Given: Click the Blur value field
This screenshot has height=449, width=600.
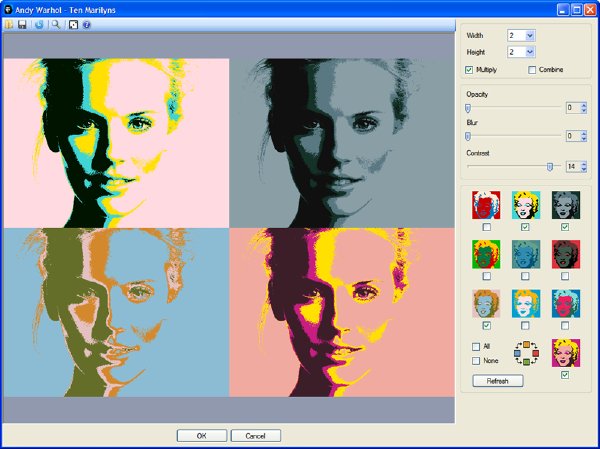Looking at the screenshot, I should point(573,136).
